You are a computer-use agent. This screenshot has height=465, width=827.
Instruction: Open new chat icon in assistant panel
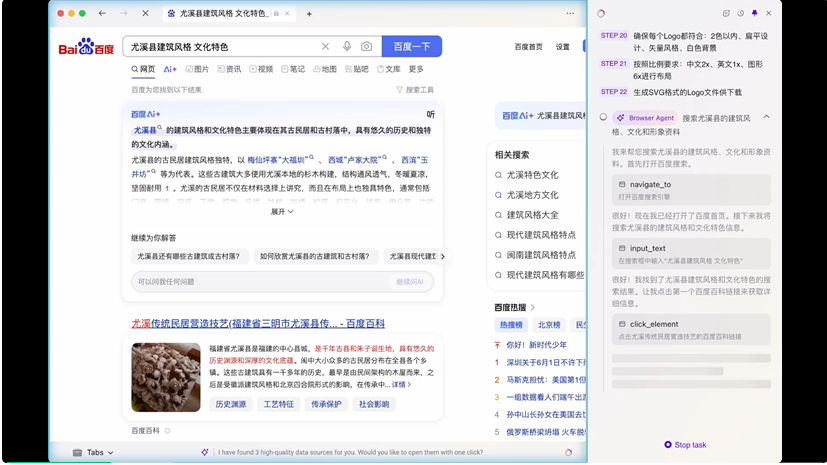[x=726, y=13]
